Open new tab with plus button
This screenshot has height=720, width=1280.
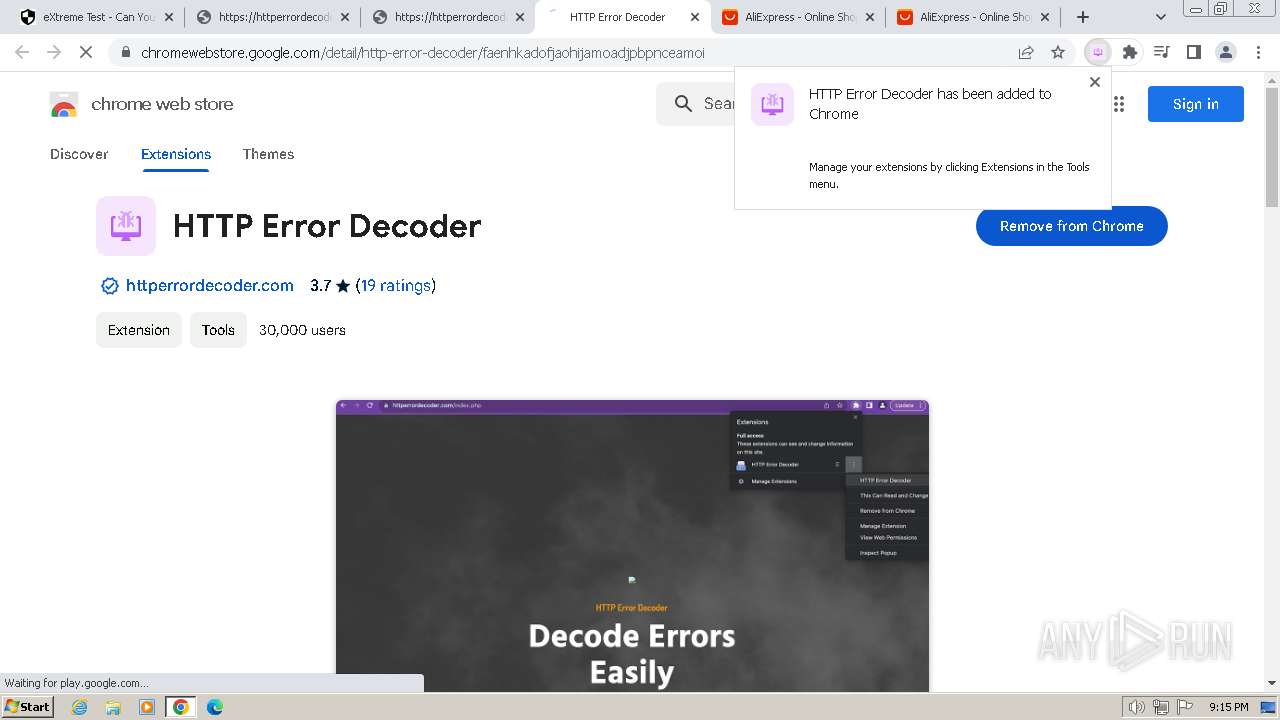click(x=1083, y=17)
